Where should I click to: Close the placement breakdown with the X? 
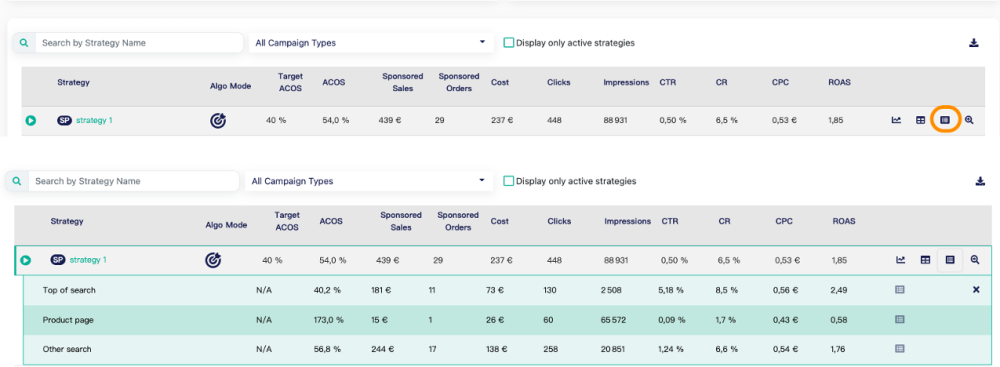coord(976,290)
